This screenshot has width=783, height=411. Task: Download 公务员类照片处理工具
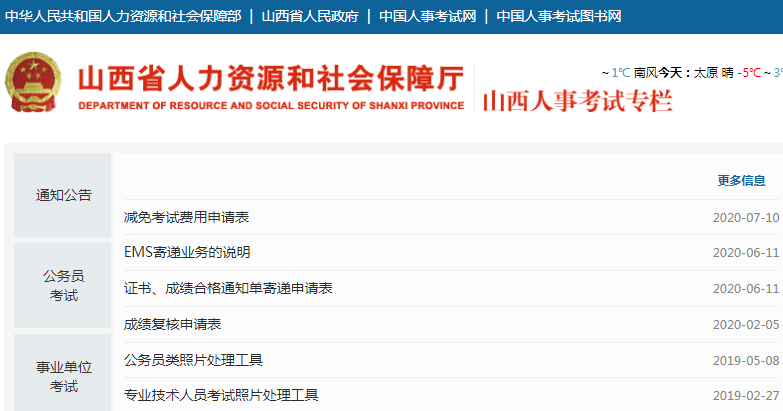193,360
